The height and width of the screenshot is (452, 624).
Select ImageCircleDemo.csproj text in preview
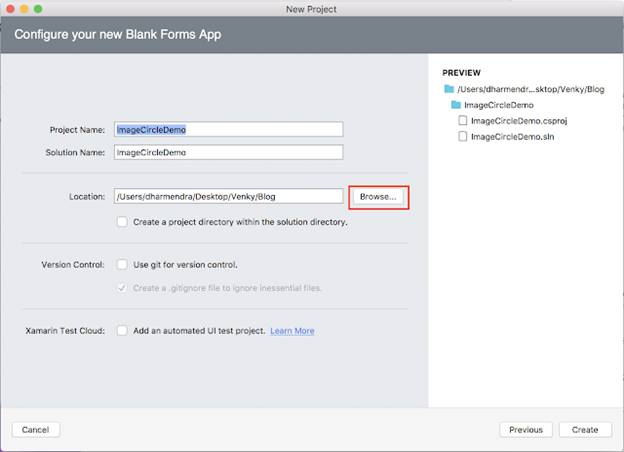[519, 121]
